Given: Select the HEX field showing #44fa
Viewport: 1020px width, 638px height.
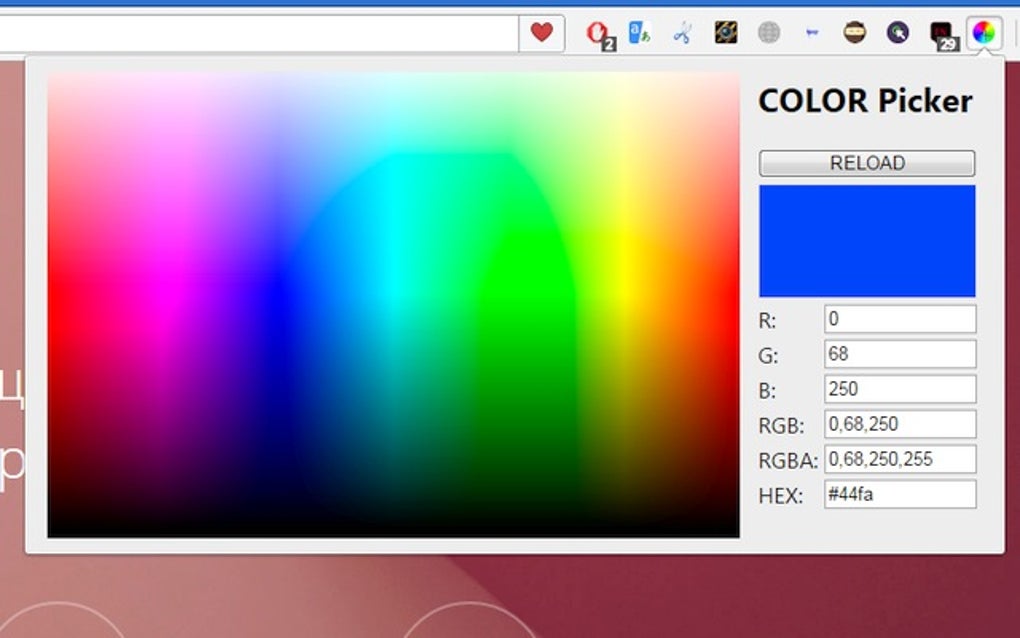Looking at the screenshot, I should tap(898, 493).
